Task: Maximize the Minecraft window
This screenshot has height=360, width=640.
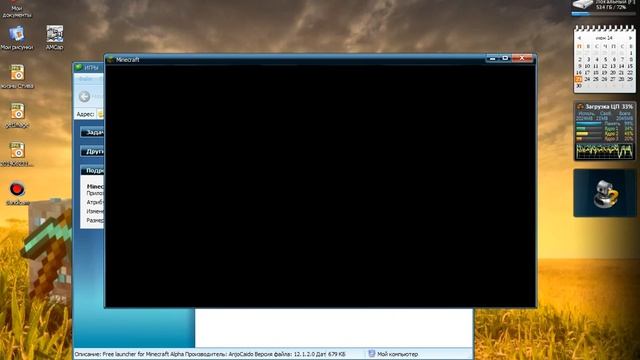Action: [x=505, y=59]
